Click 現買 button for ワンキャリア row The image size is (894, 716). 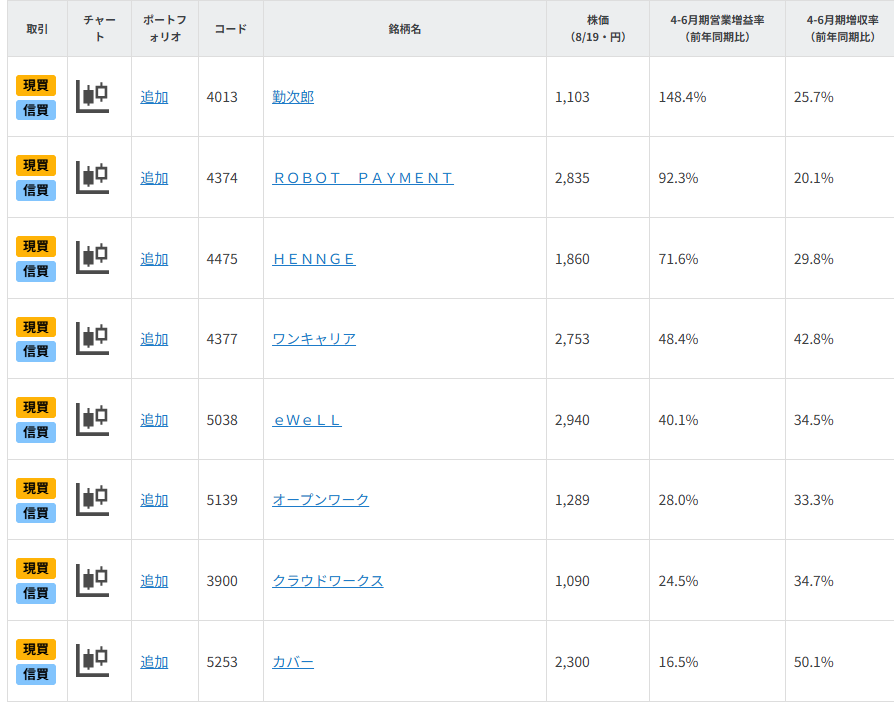[x=36, y=327]
